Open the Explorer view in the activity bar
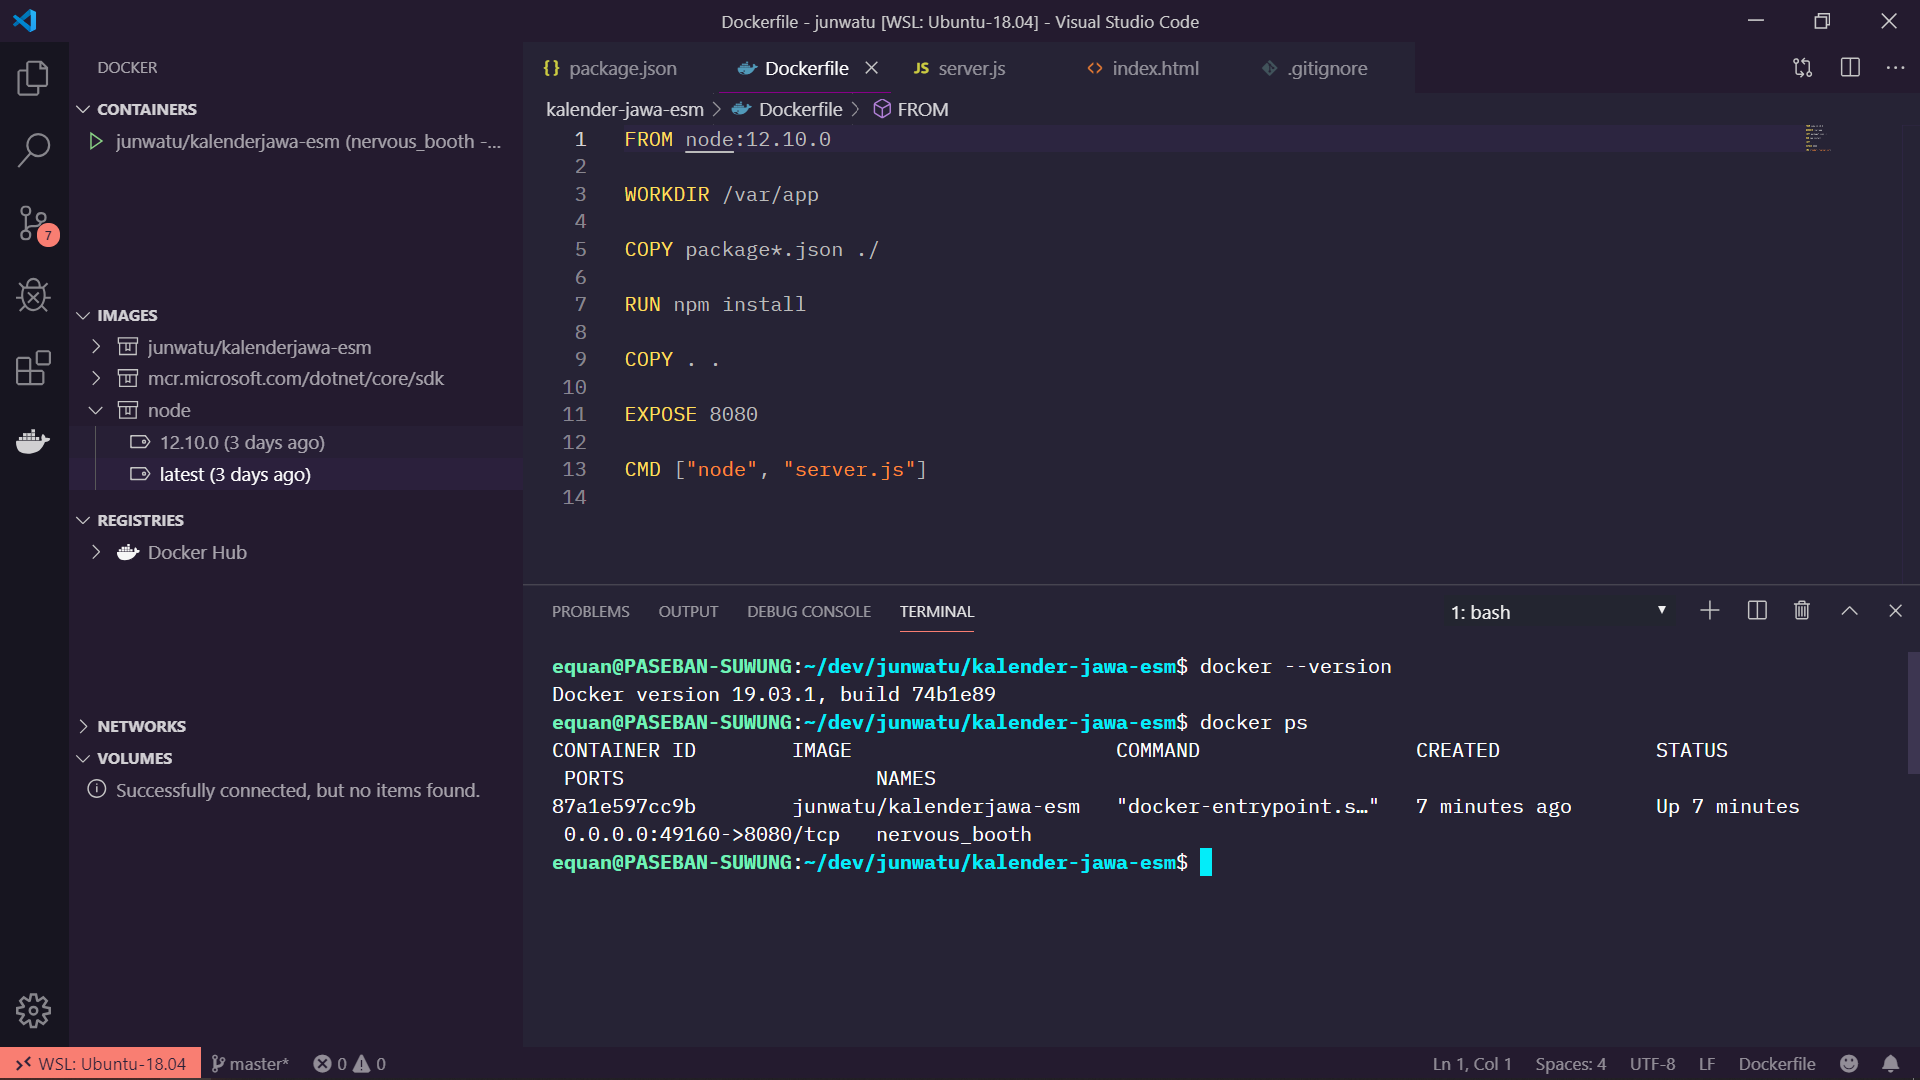Image resolution: width=1920 pixels, height=1080 pixels. (x=33, y=78)
